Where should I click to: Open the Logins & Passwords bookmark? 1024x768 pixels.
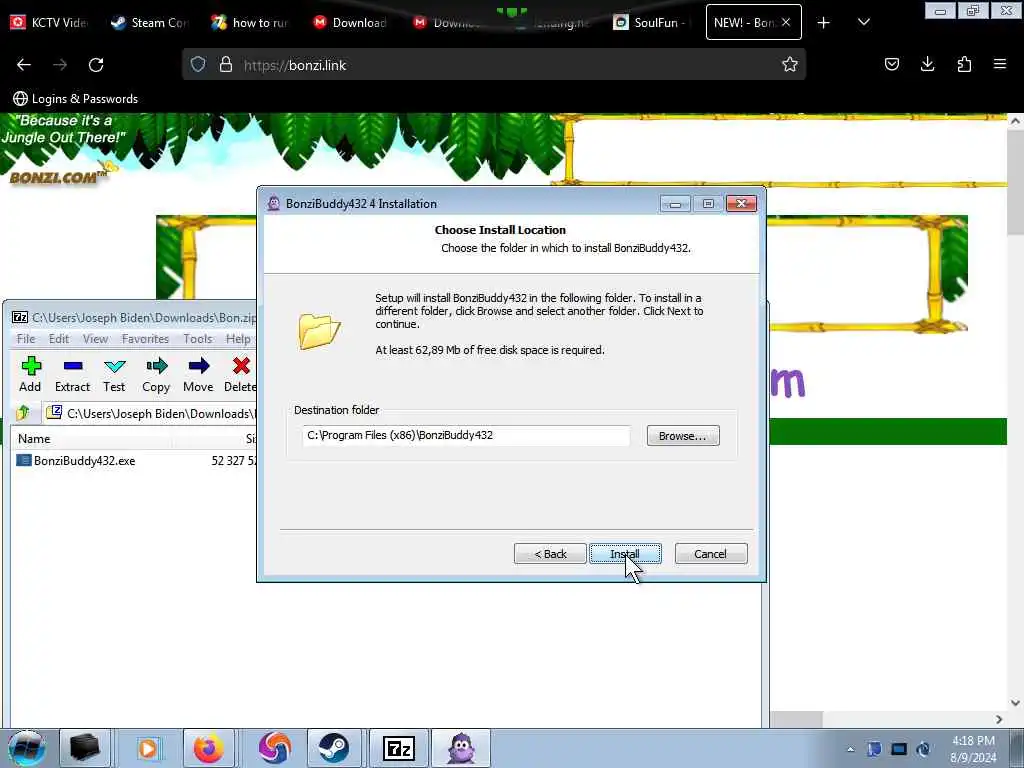click(76, 99)
